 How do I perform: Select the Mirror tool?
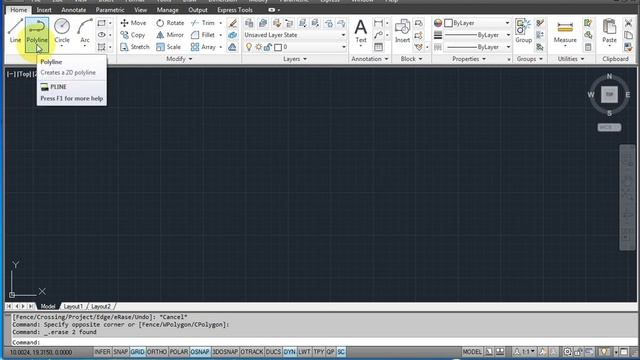170,35
